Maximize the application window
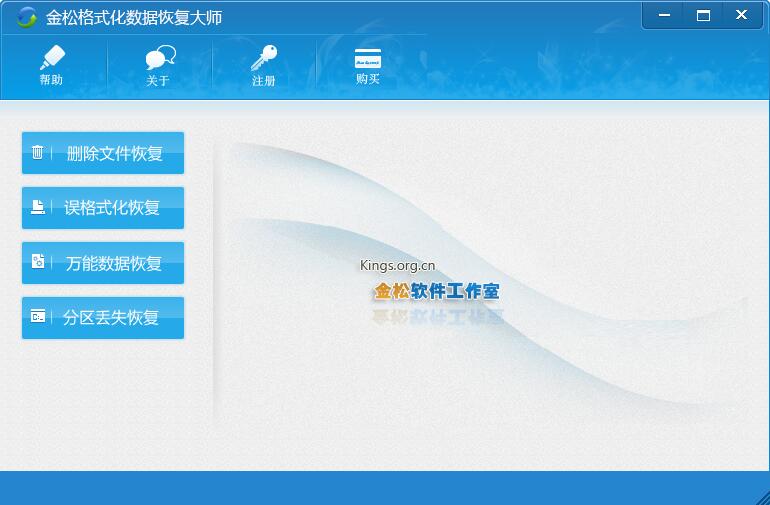 pos(703,15)
